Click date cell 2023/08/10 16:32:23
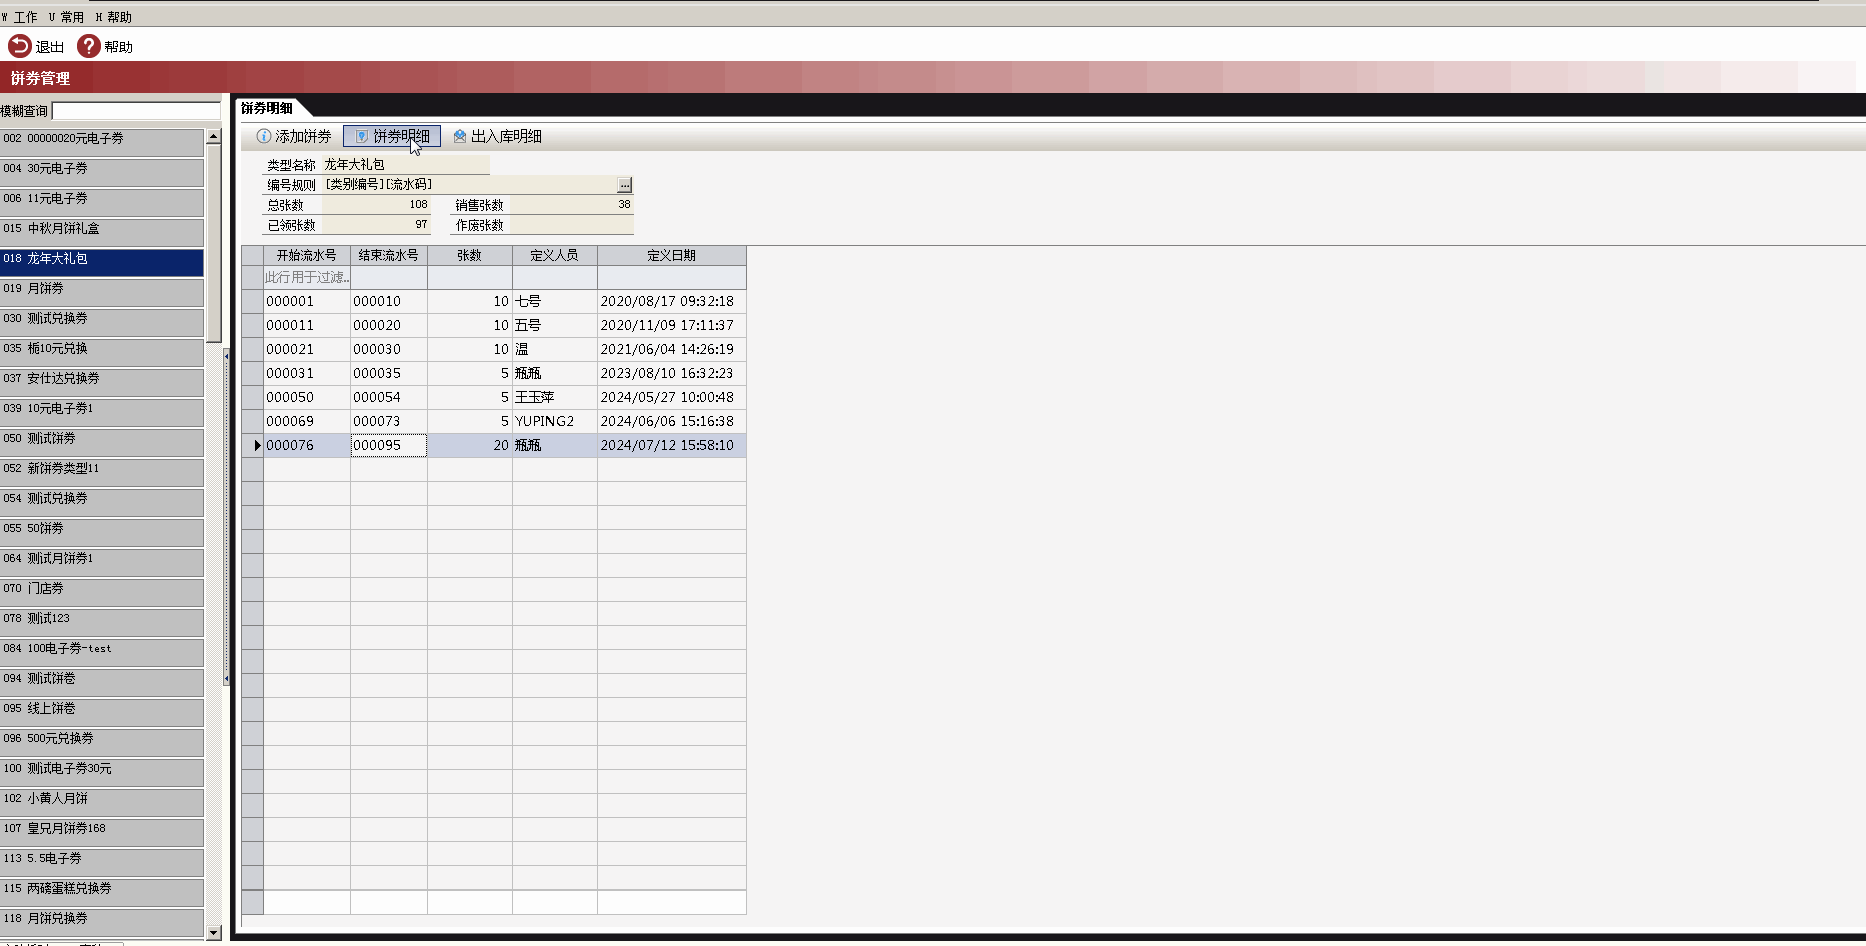Screen dimensions: 1866x946 click(672, 373)
